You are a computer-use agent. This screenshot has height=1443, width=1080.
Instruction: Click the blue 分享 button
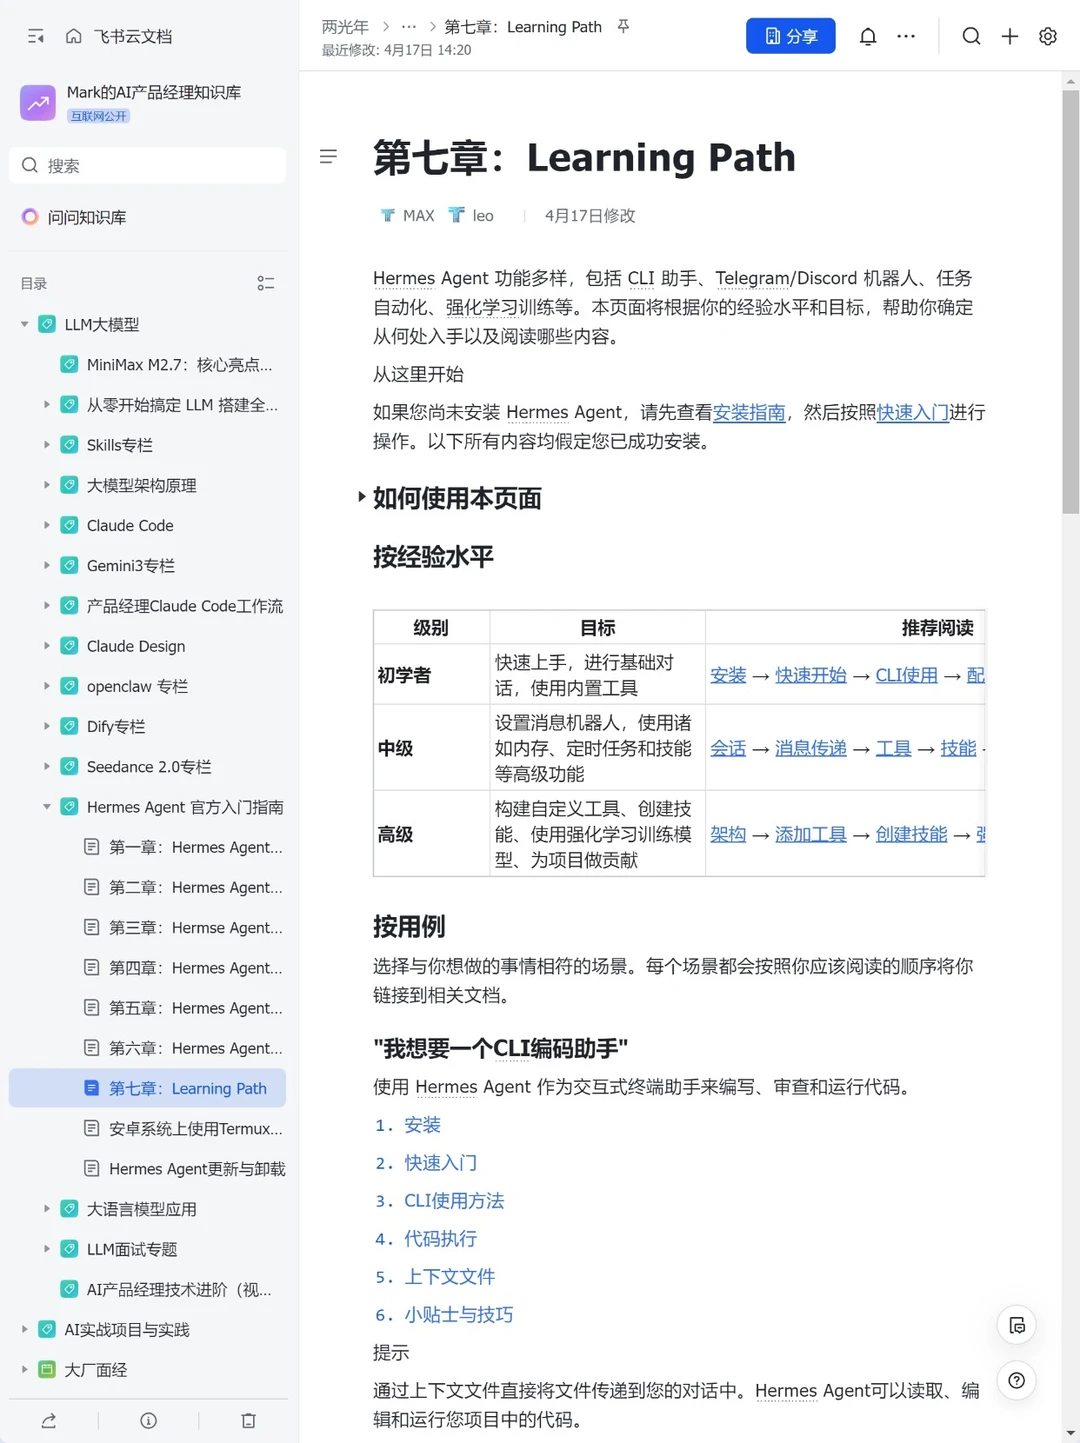click(790, 36)
